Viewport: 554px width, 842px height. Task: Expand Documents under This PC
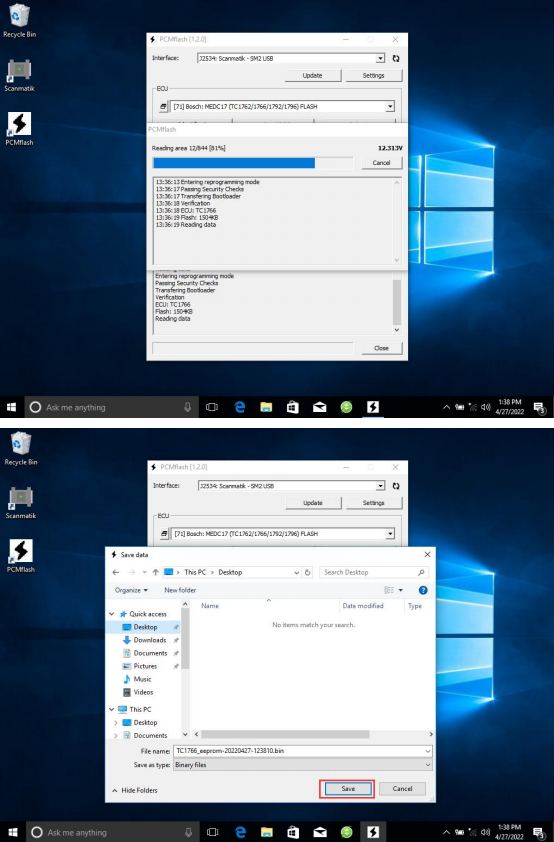coord(116,736)
